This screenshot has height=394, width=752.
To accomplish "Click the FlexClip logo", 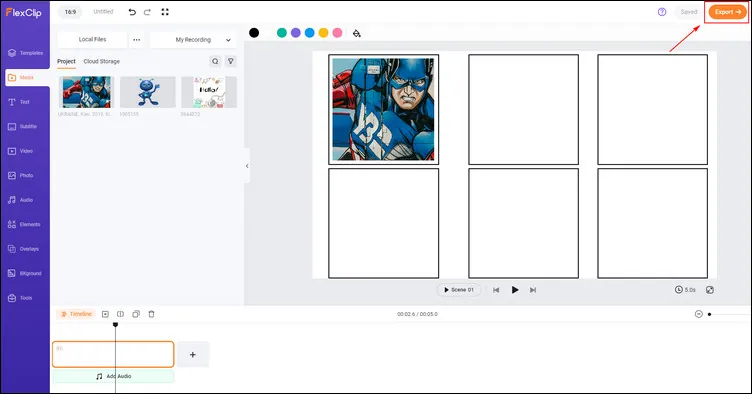I will click(24, 12).
